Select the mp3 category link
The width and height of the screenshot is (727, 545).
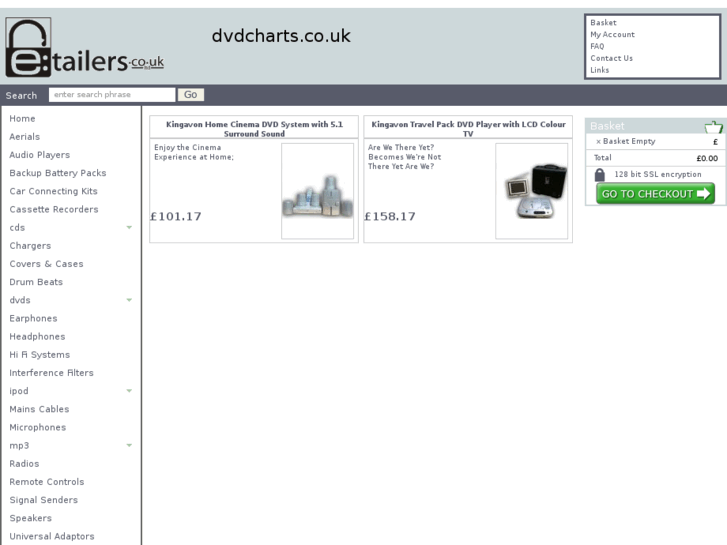pos(19,446)
